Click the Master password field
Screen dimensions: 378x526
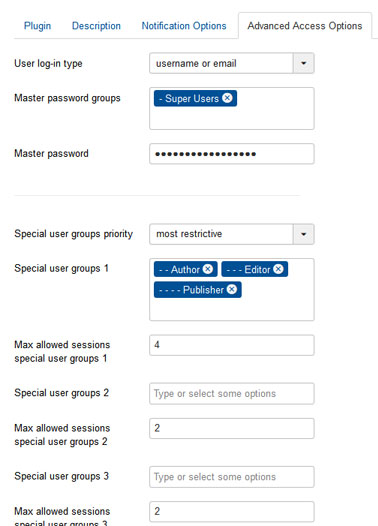click(x=232, y=154)
